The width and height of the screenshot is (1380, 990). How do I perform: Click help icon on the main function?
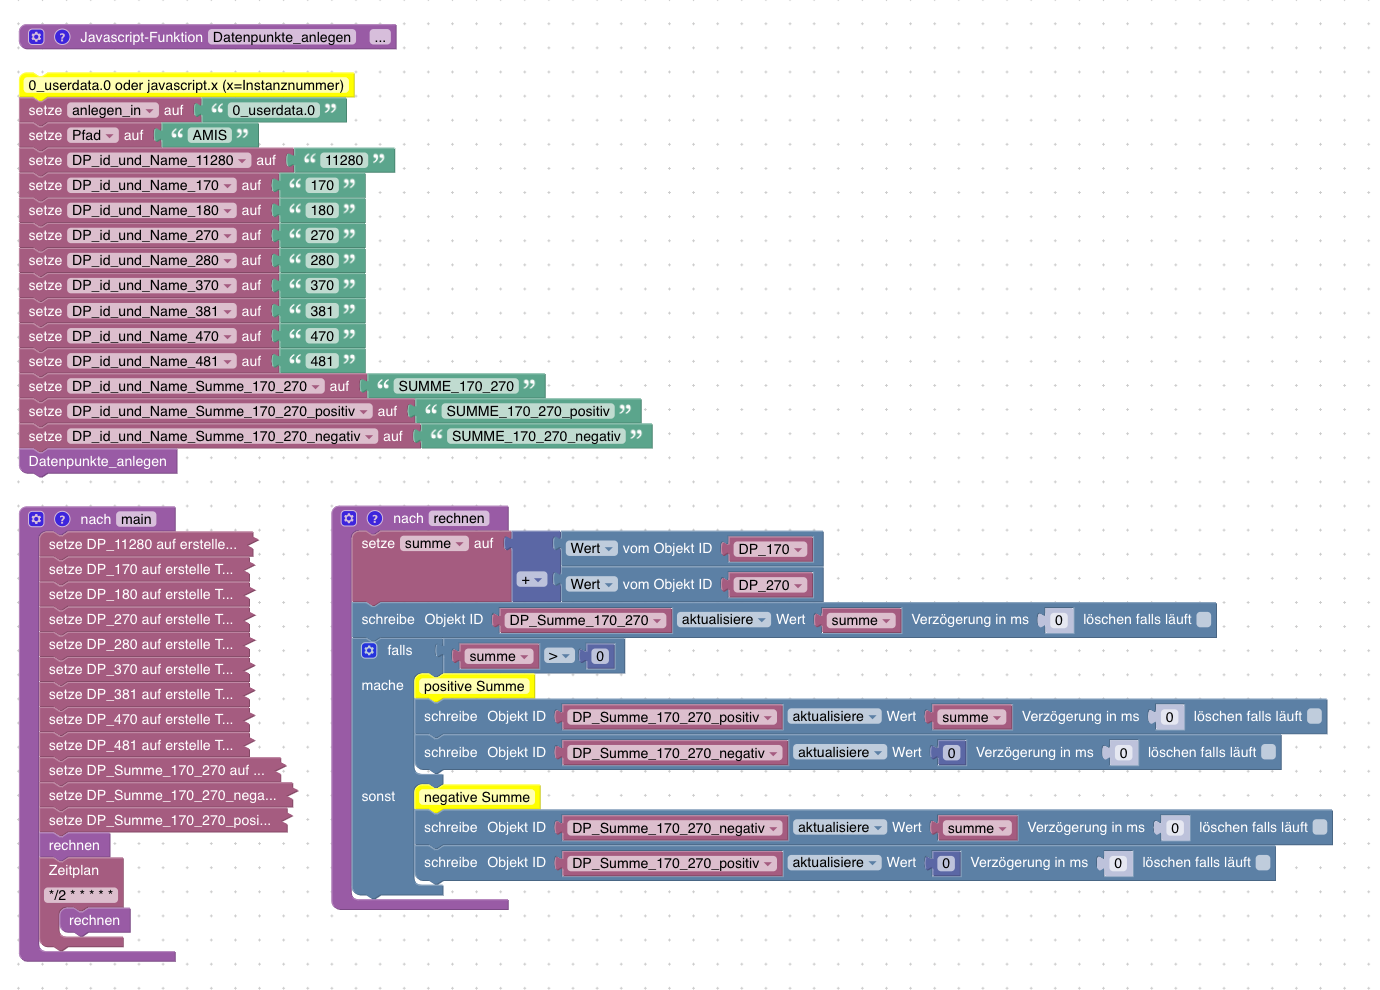(x=62, y=519)
